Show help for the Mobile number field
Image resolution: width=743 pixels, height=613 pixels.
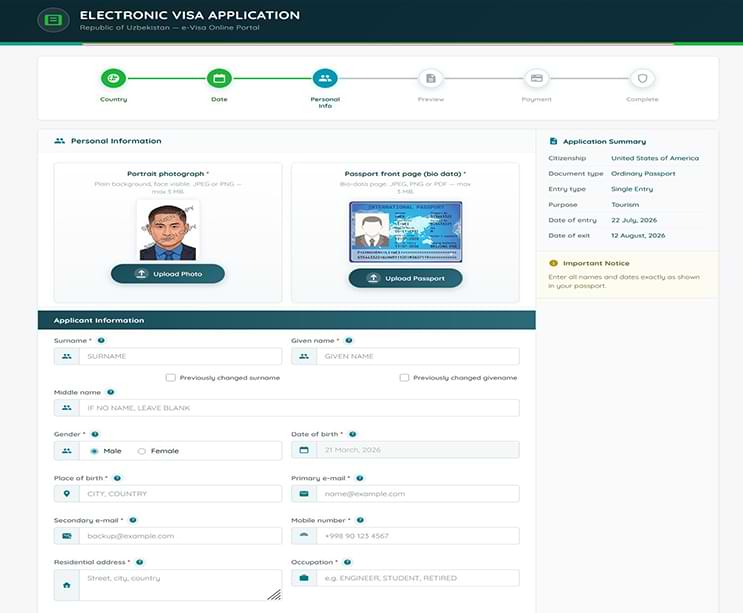(360, 520)
